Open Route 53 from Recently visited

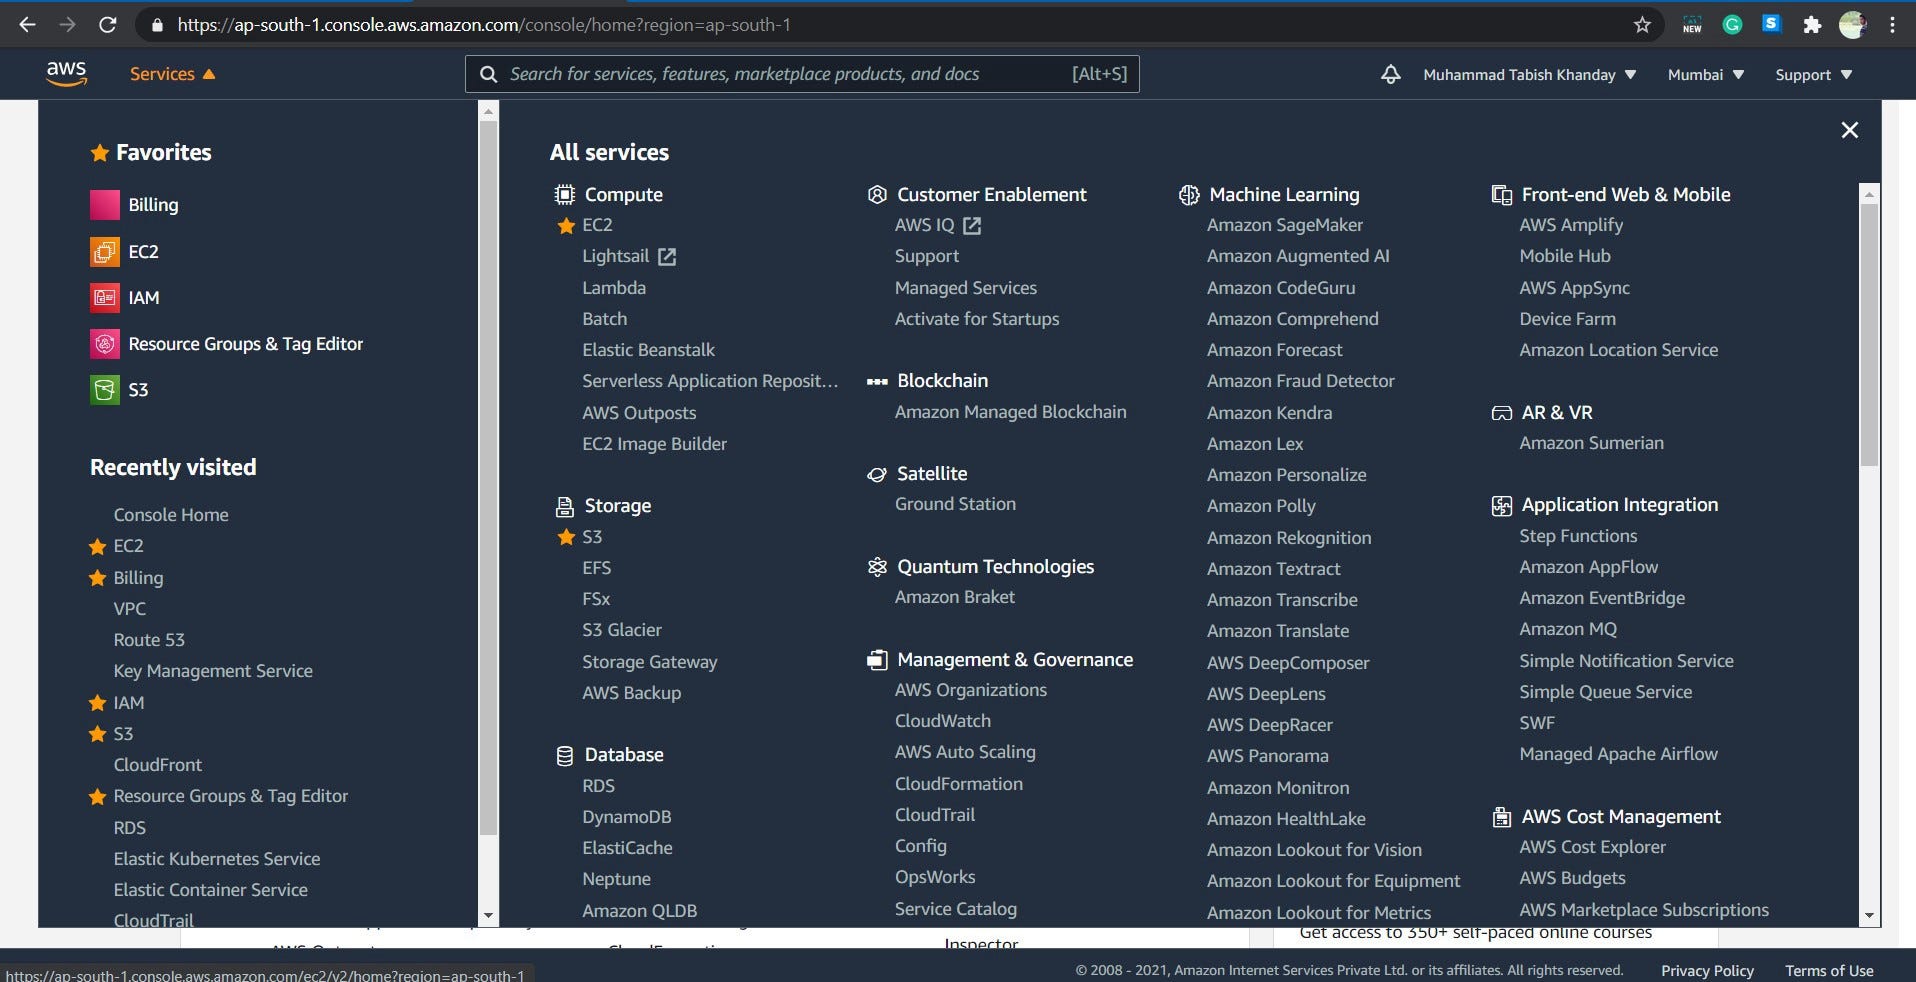tap(149, 640)
